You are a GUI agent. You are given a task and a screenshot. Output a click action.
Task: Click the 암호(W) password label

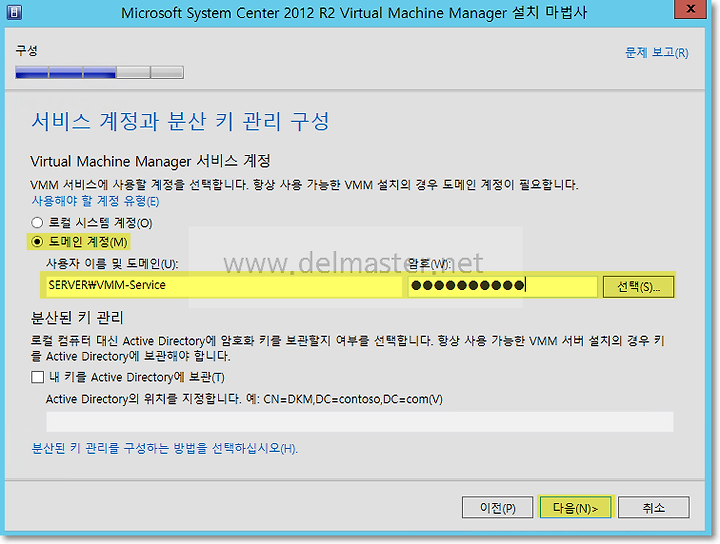(429, 264)
